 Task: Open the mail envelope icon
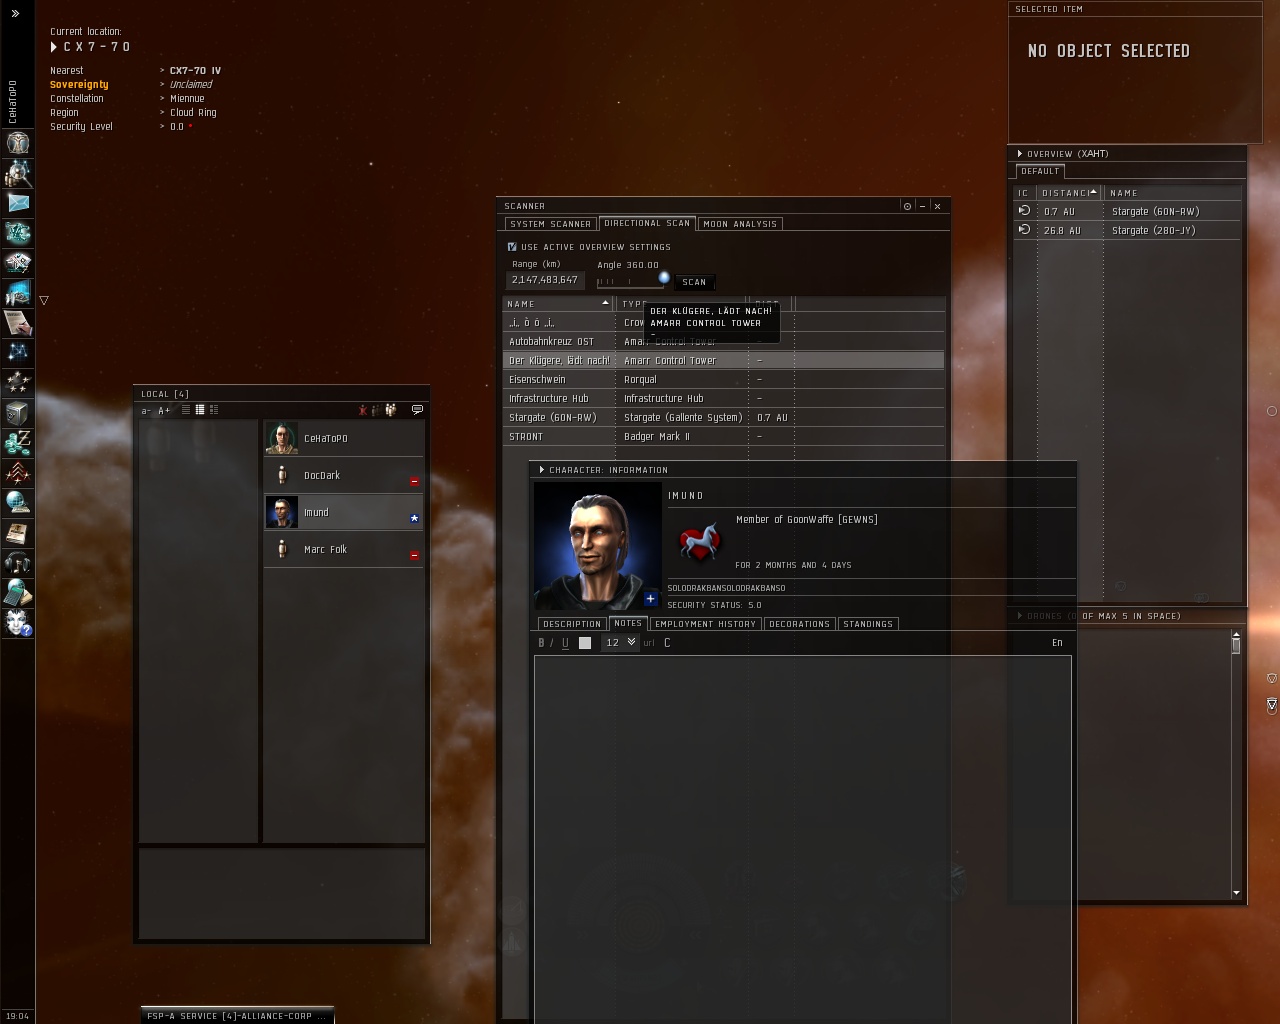click(17, 202)
